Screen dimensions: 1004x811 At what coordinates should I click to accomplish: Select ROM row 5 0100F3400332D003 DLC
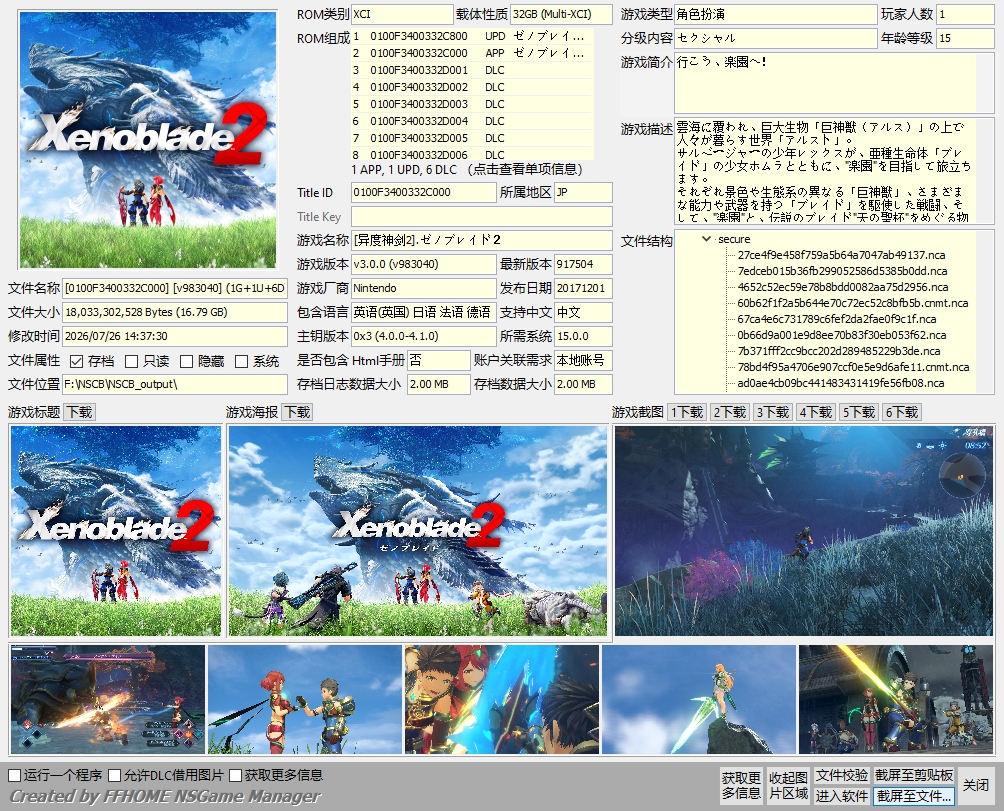[472, 104]
